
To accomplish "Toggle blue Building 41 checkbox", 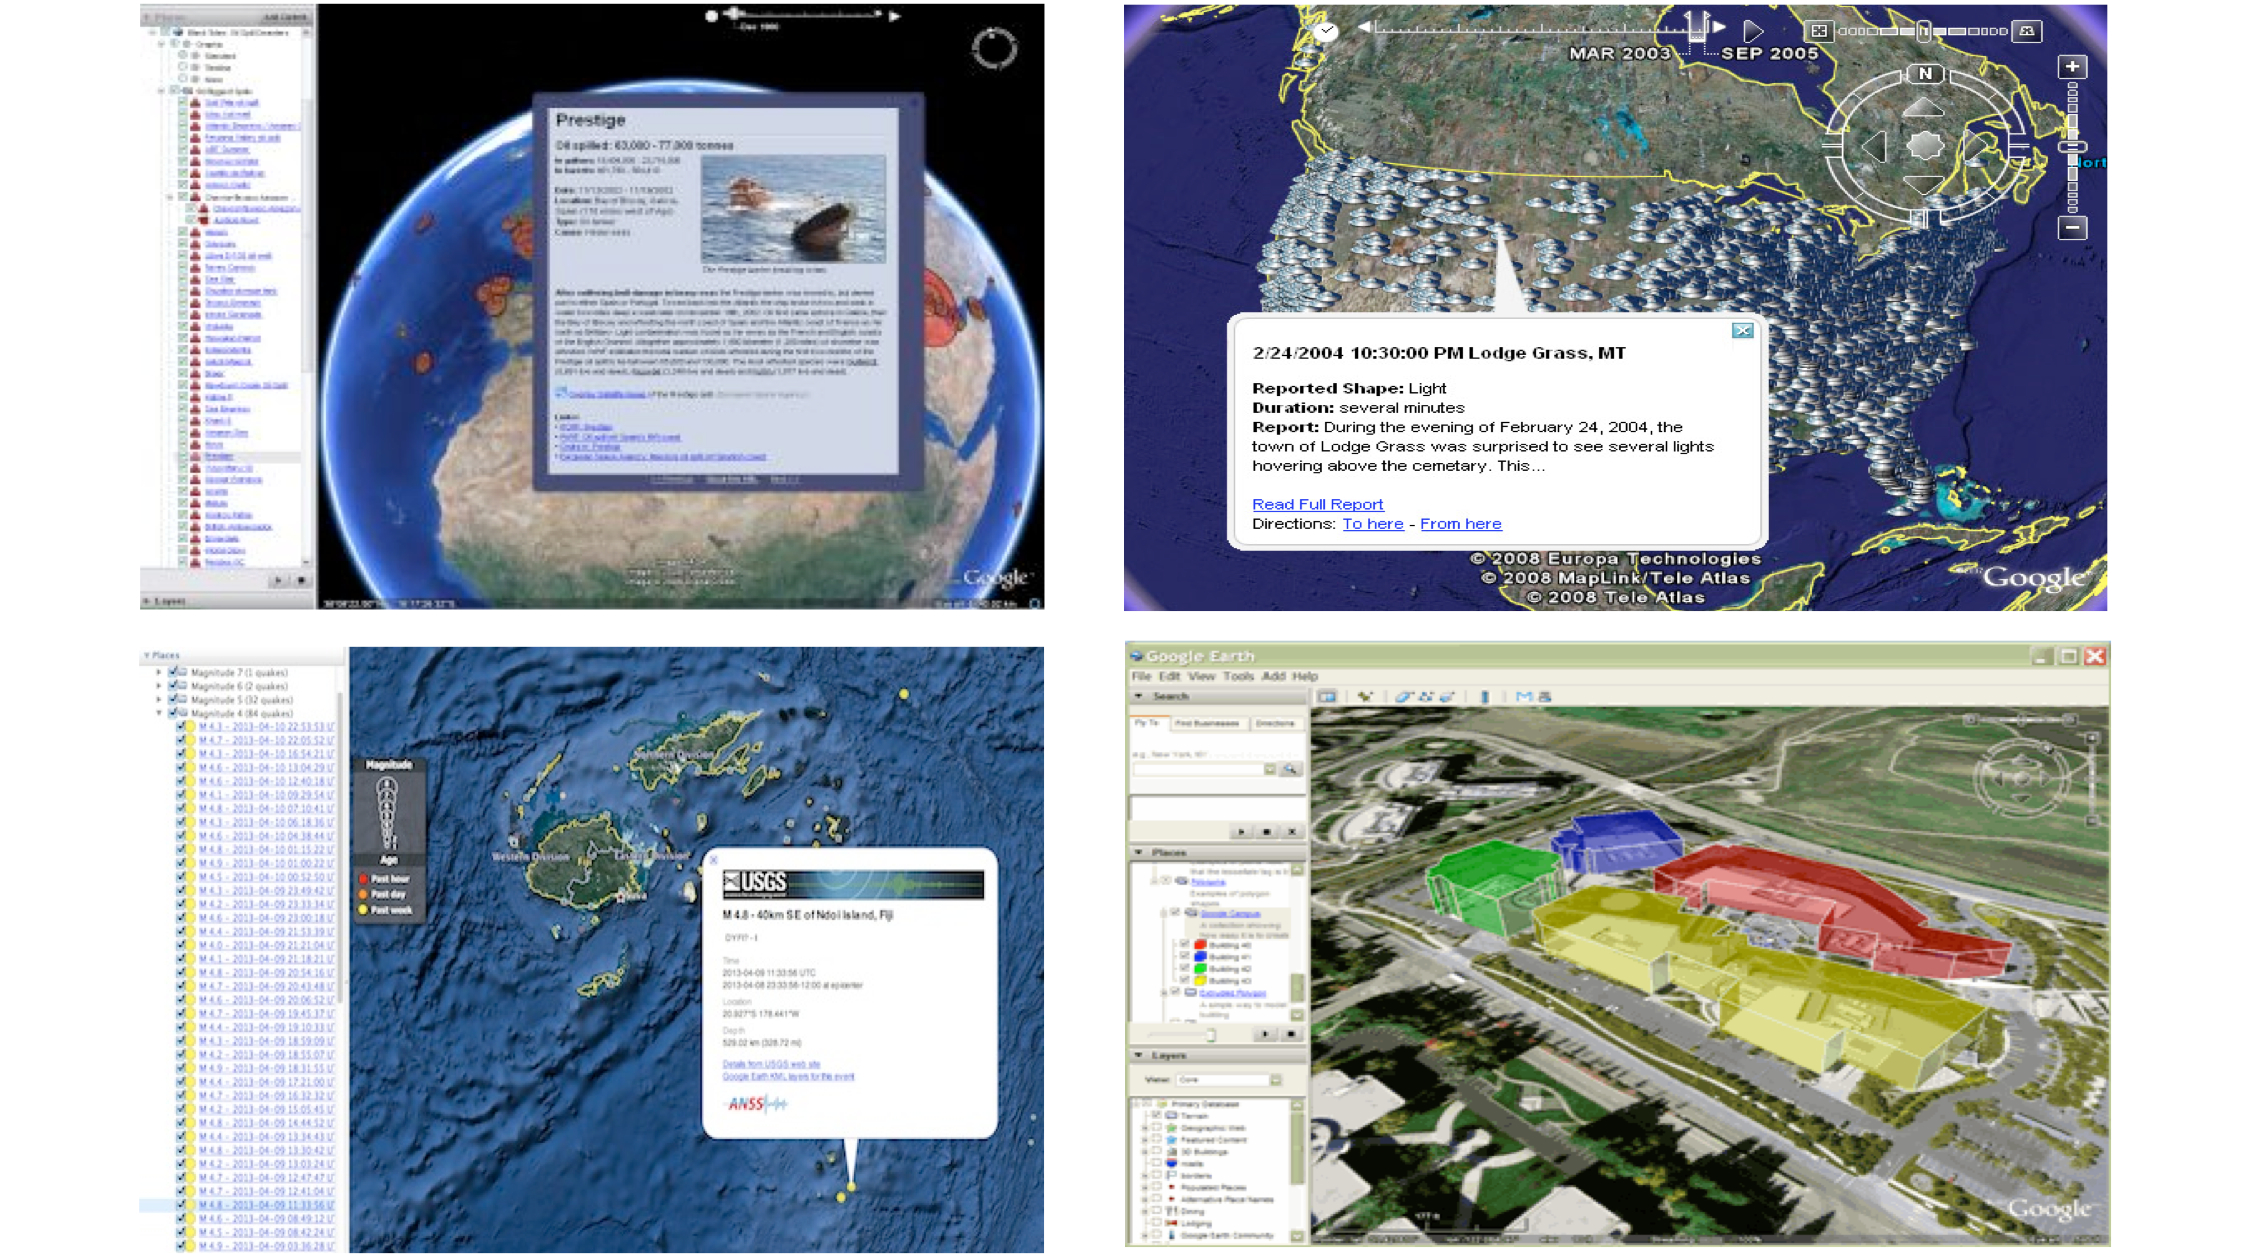I will pyautogui.click(x=1184, y=956).
